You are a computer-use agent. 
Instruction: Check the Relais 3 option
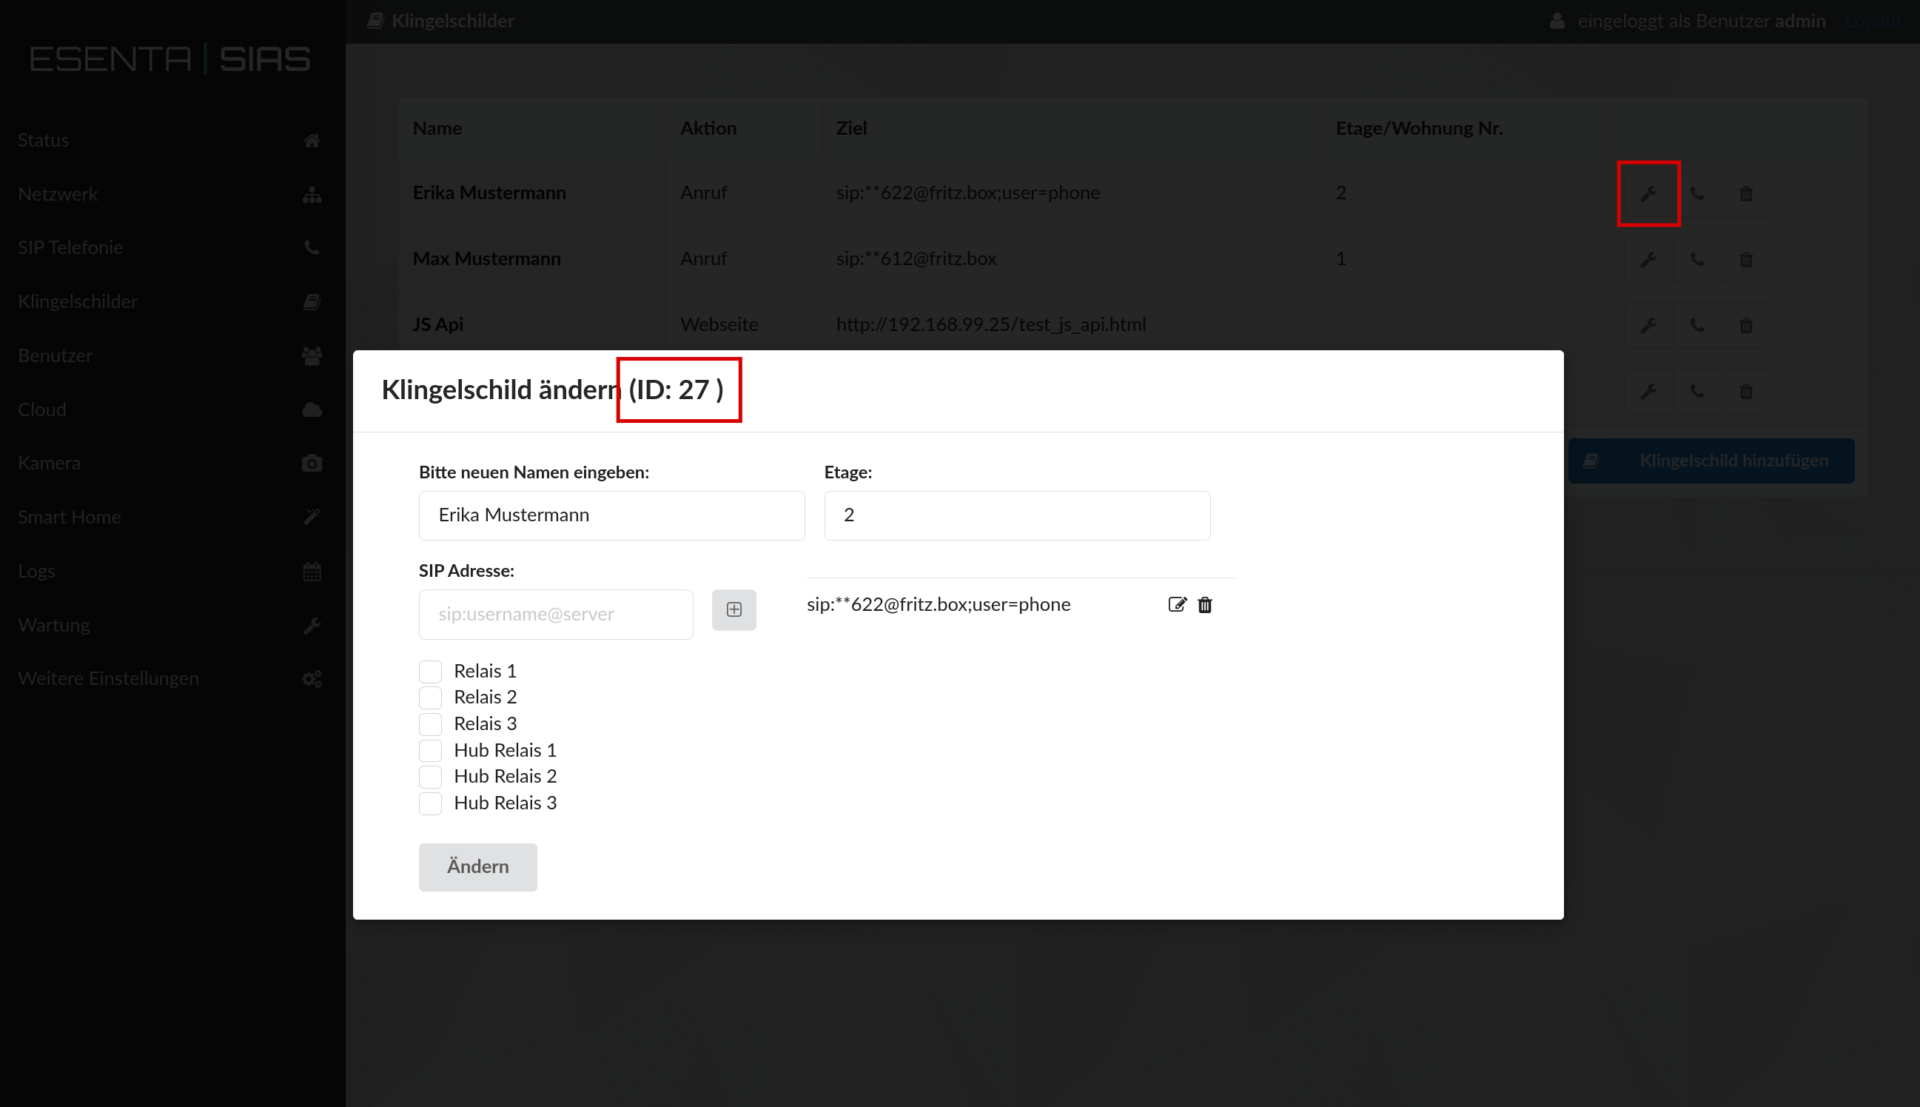tap(430, 724)
